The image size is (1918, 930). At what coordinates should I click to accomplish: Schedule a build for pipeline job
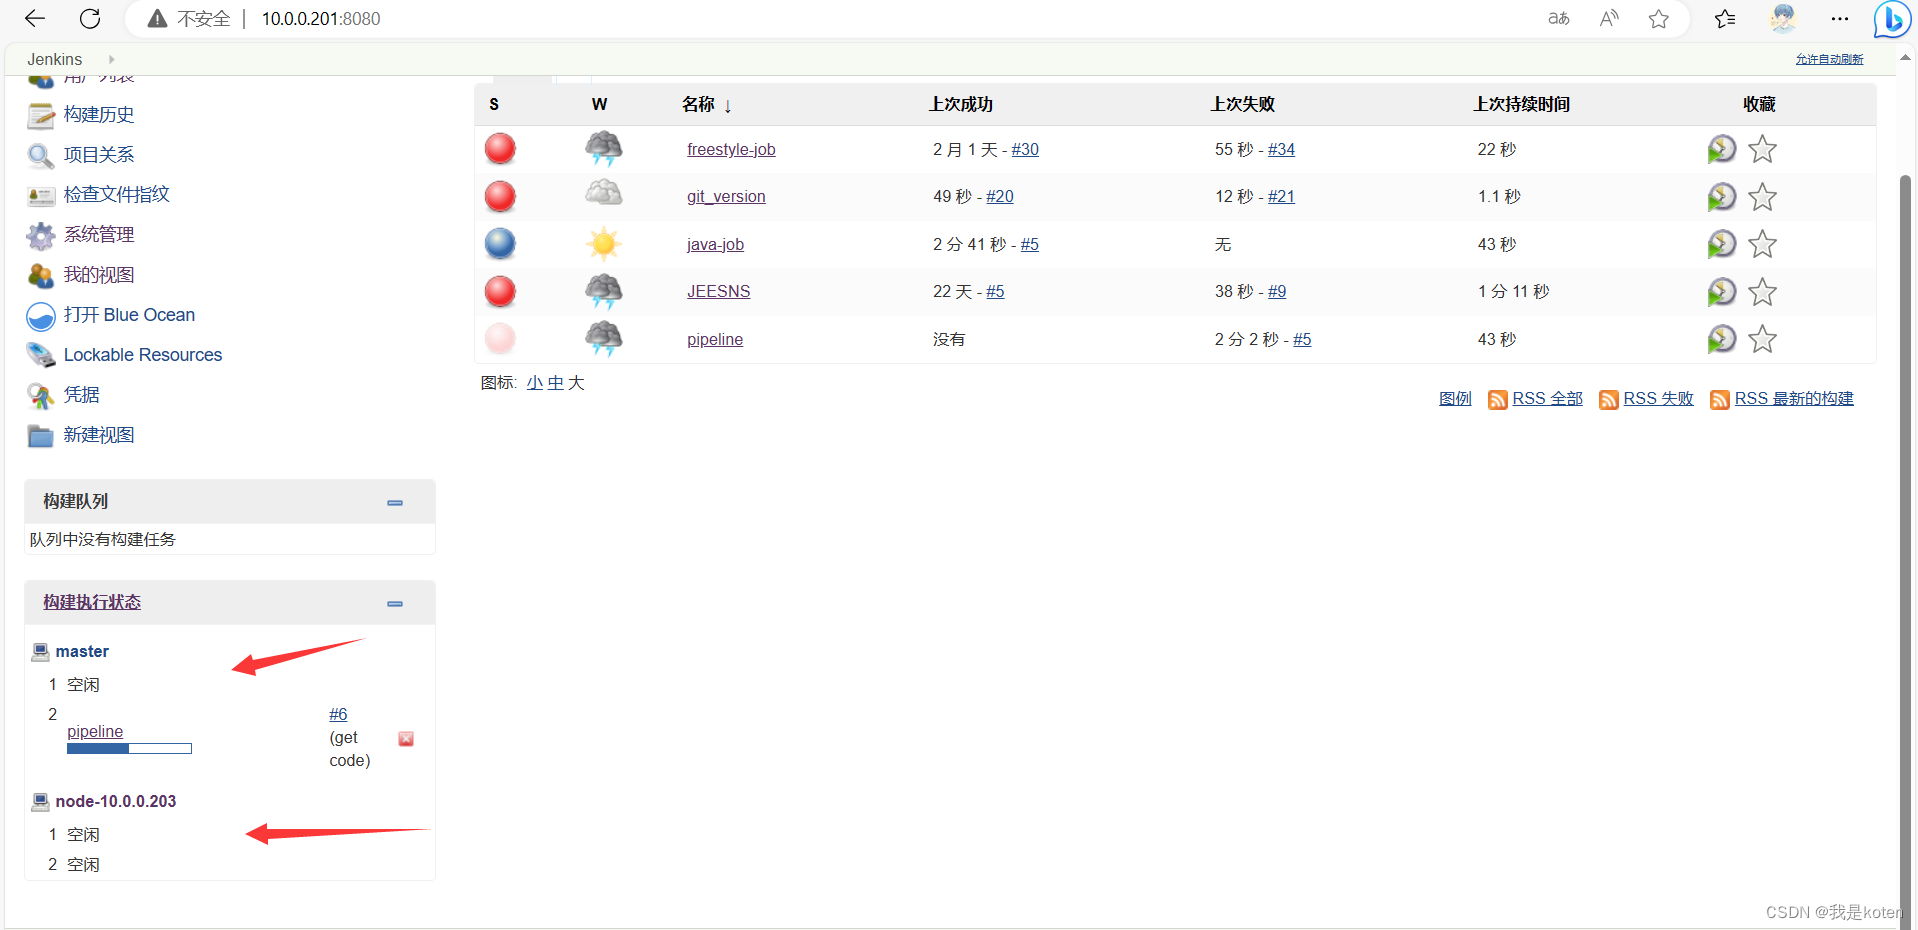pyautogui.click(x=1721, y=339)
